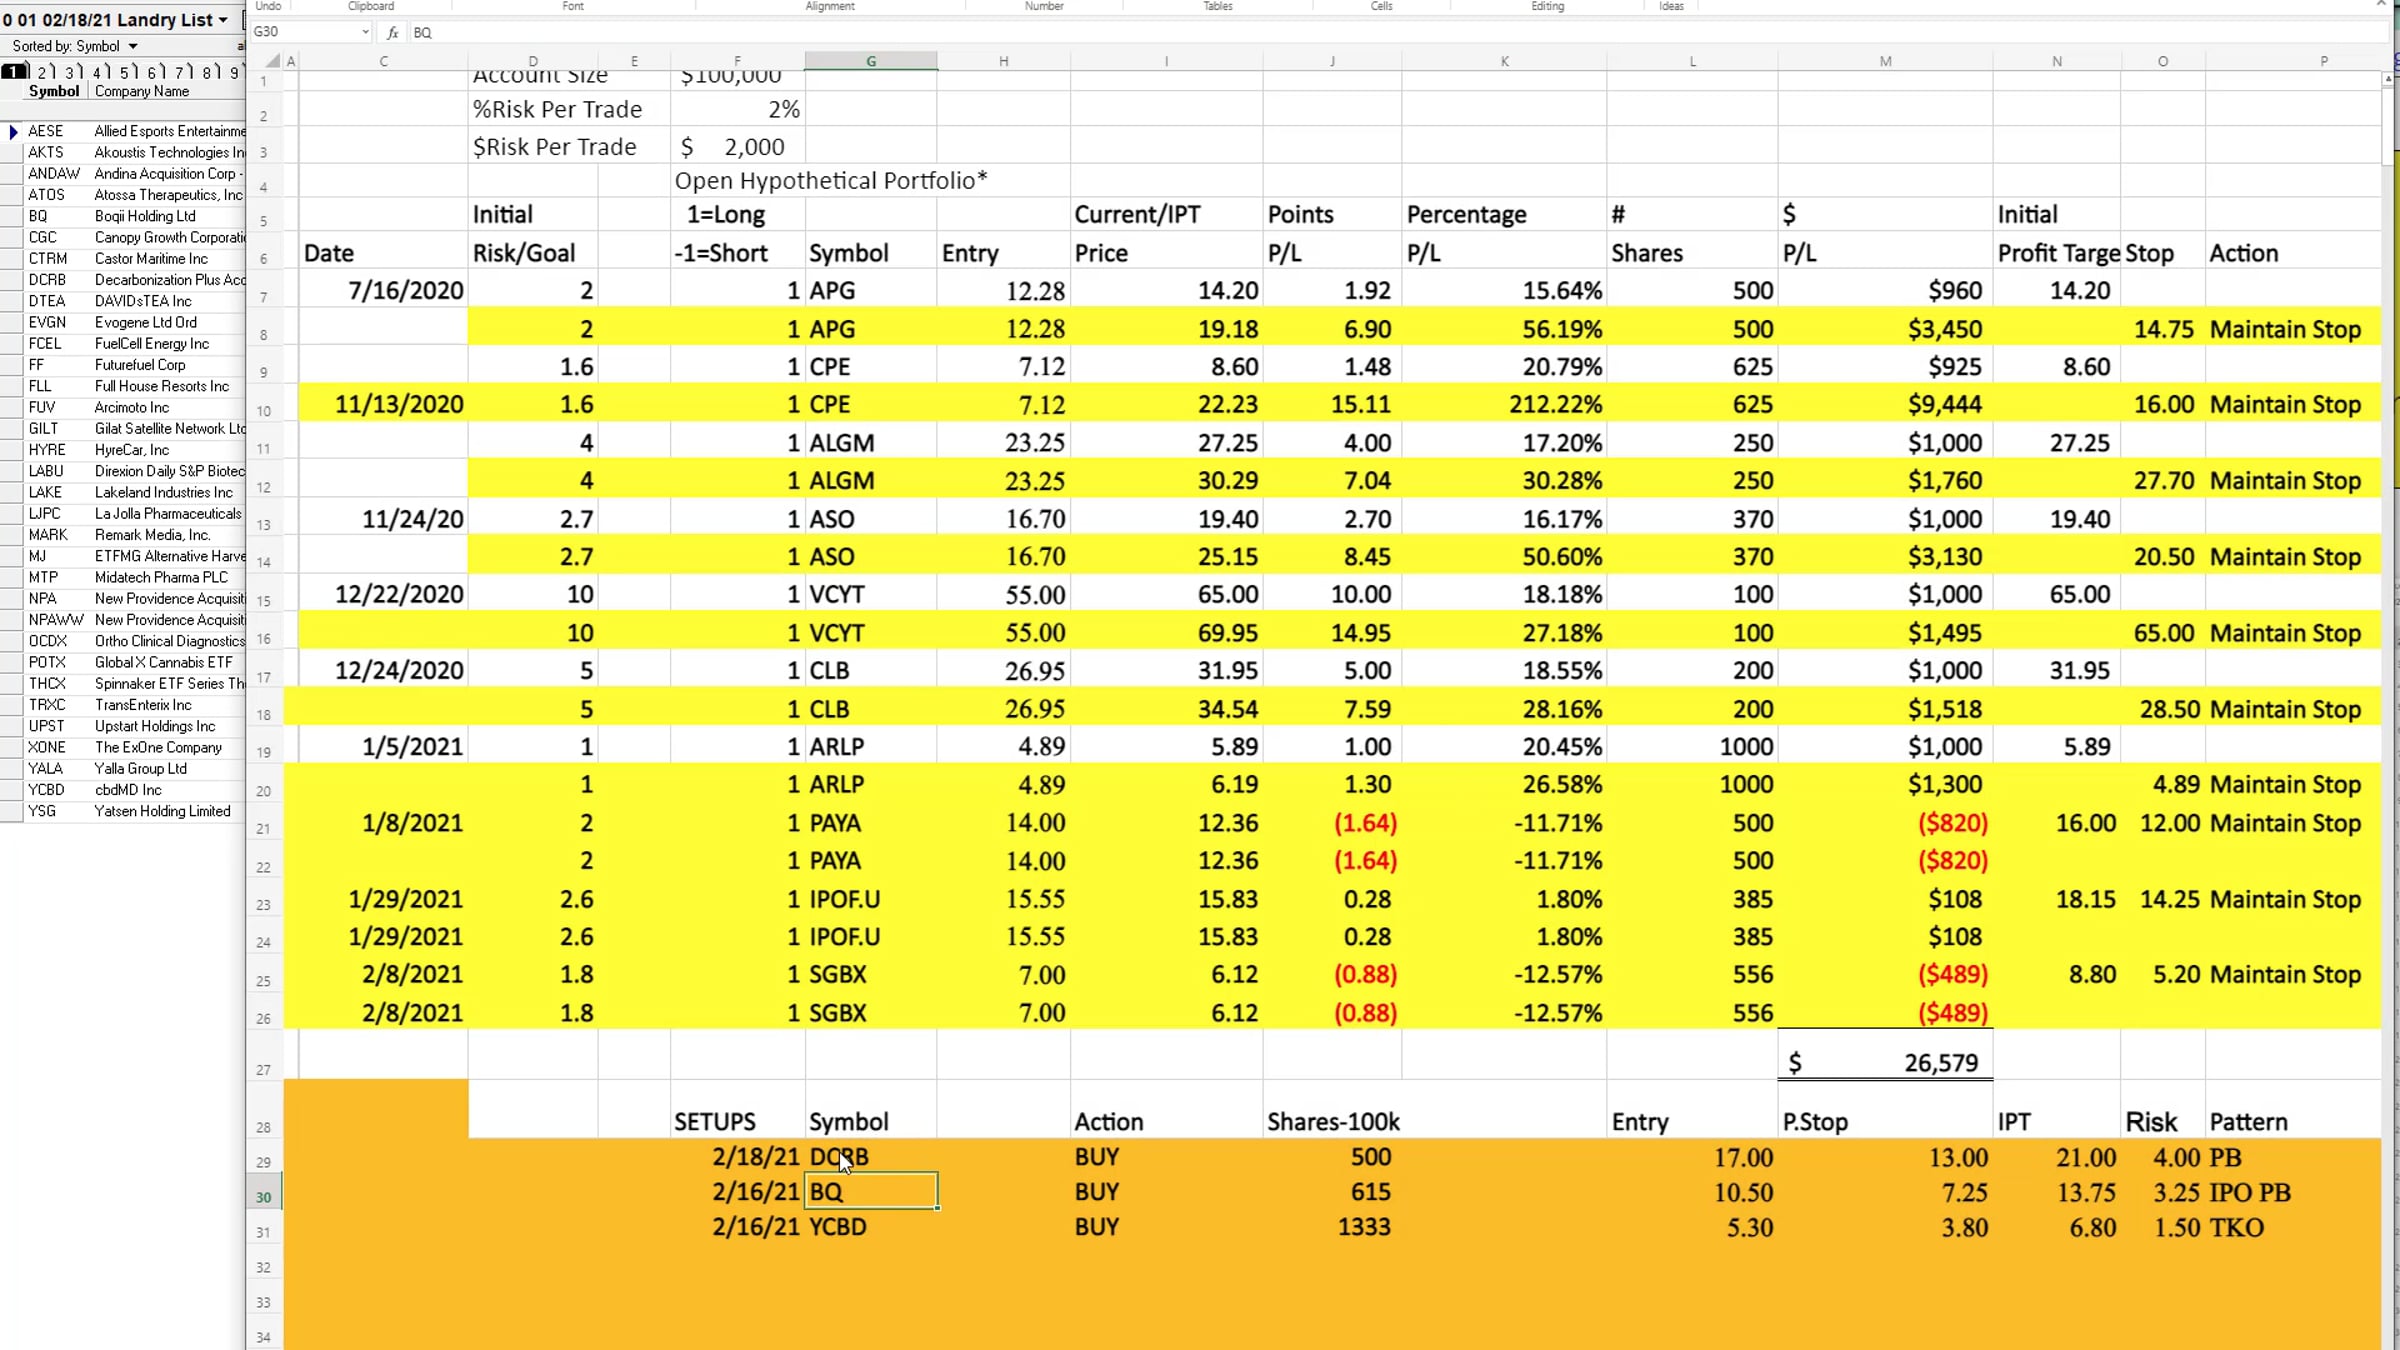Viewport: 2400px width, 1350px height.
Task: Select YSG Yatsen Holding Limited in watchlist
Action: (x=122, y=811)
